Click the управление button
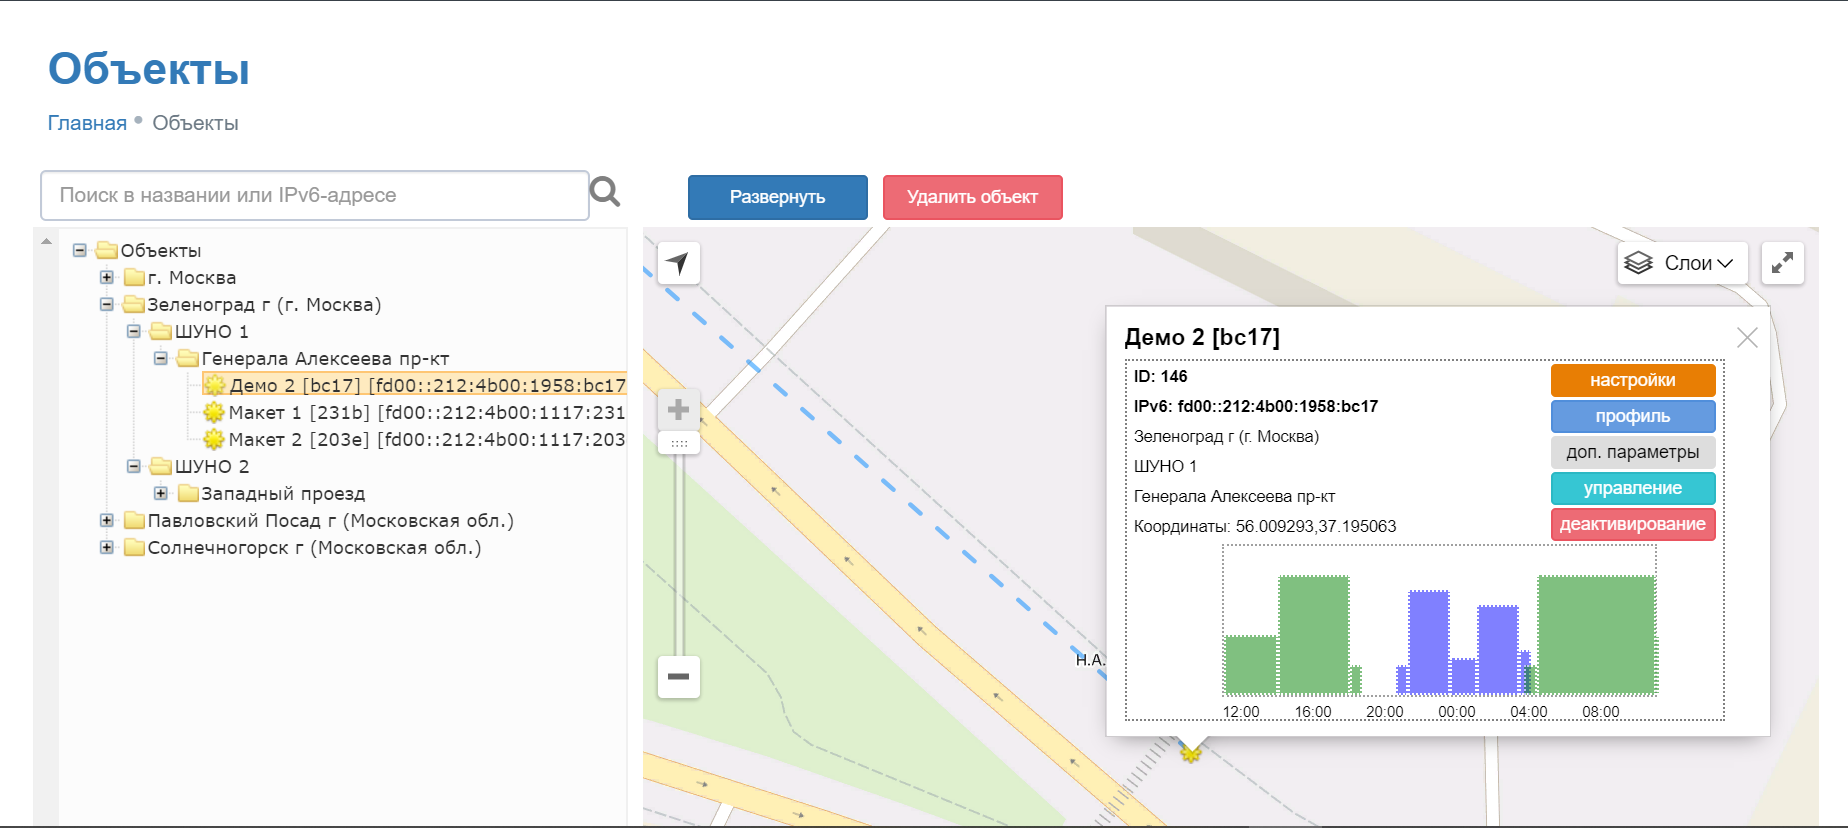Image resolution: width=1848 pixels, height=828 pixels. point(1632,488)
